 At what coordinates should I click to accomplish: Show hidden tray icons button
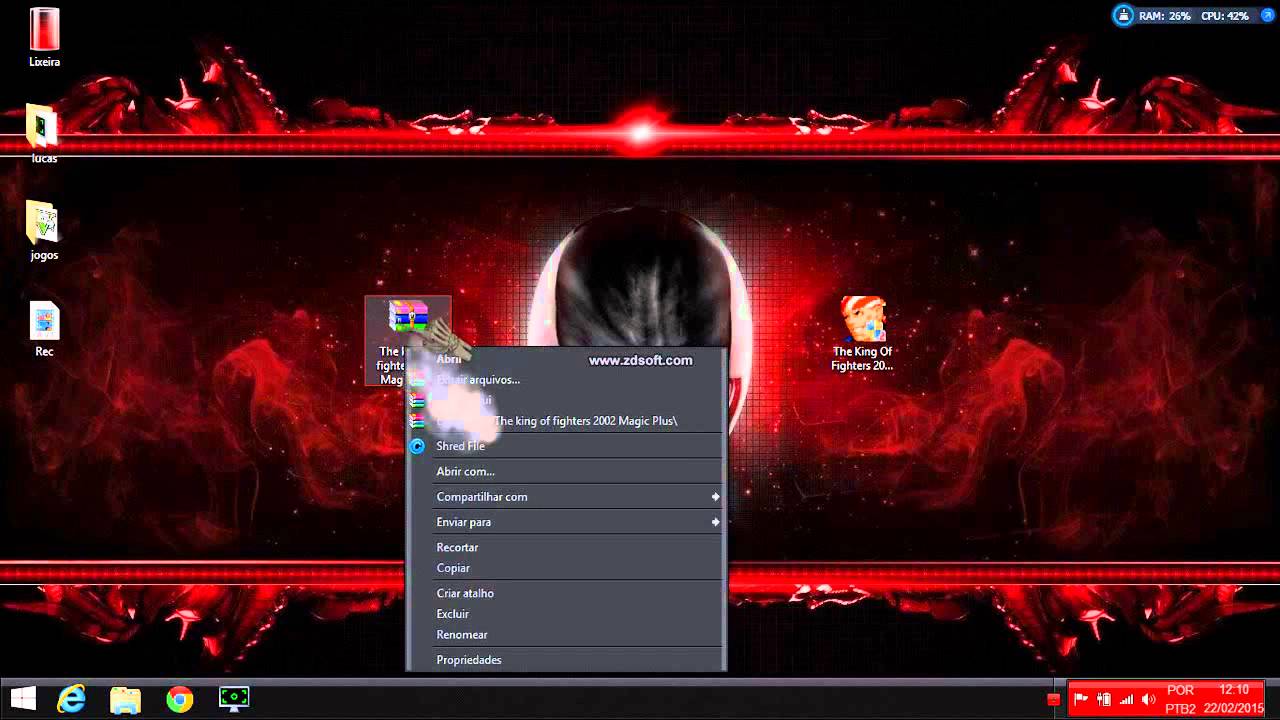pos(1053,700)
